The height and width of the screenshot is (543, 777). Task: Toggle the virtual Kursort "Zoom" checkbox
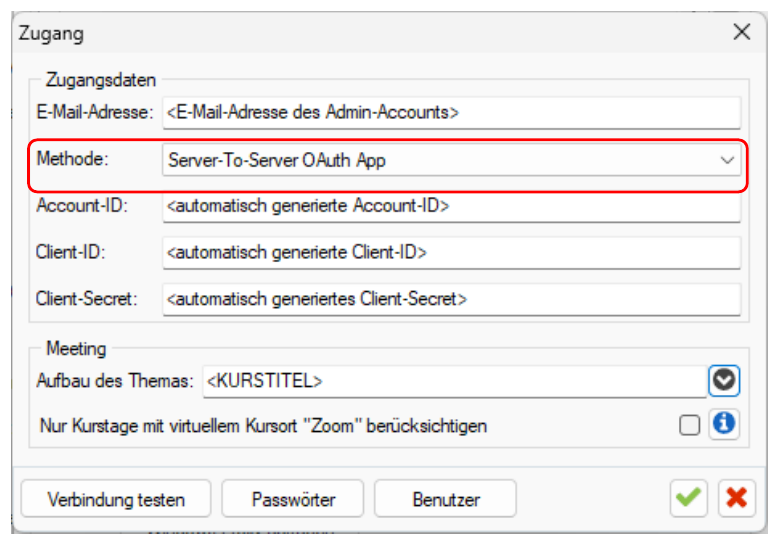pyautogui.click(x=689, y=425)
